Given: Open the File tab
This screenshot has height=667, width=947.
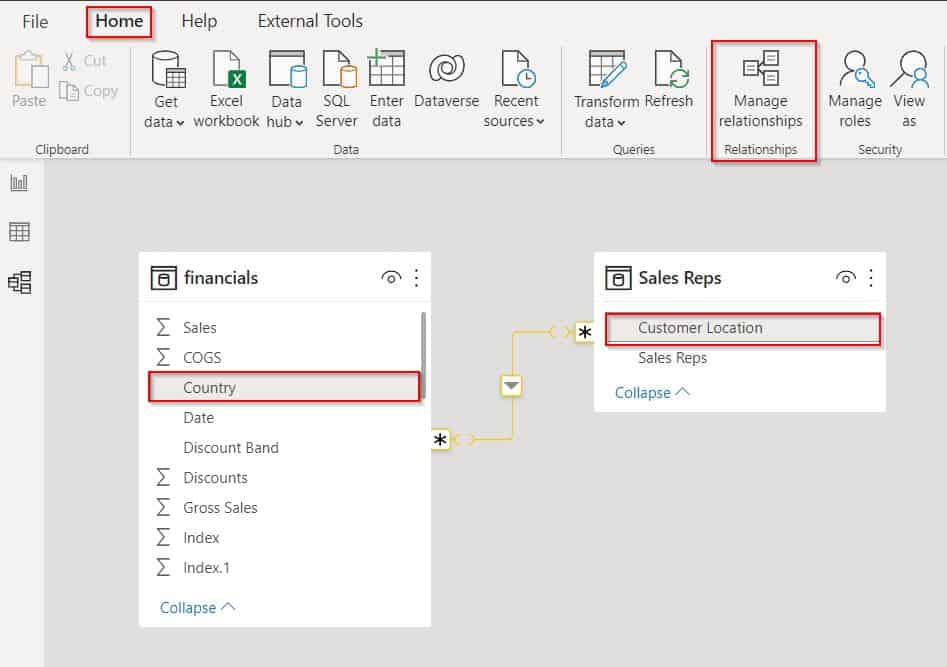Looking at the screenshot, I should (x=35, y=22).
